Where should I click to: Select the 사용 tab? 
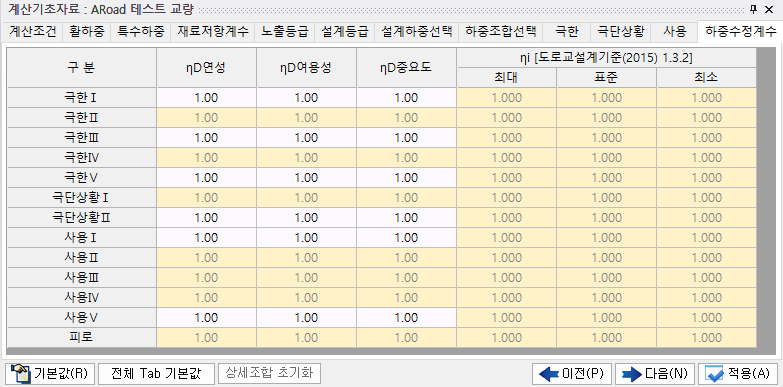(675, 32)
